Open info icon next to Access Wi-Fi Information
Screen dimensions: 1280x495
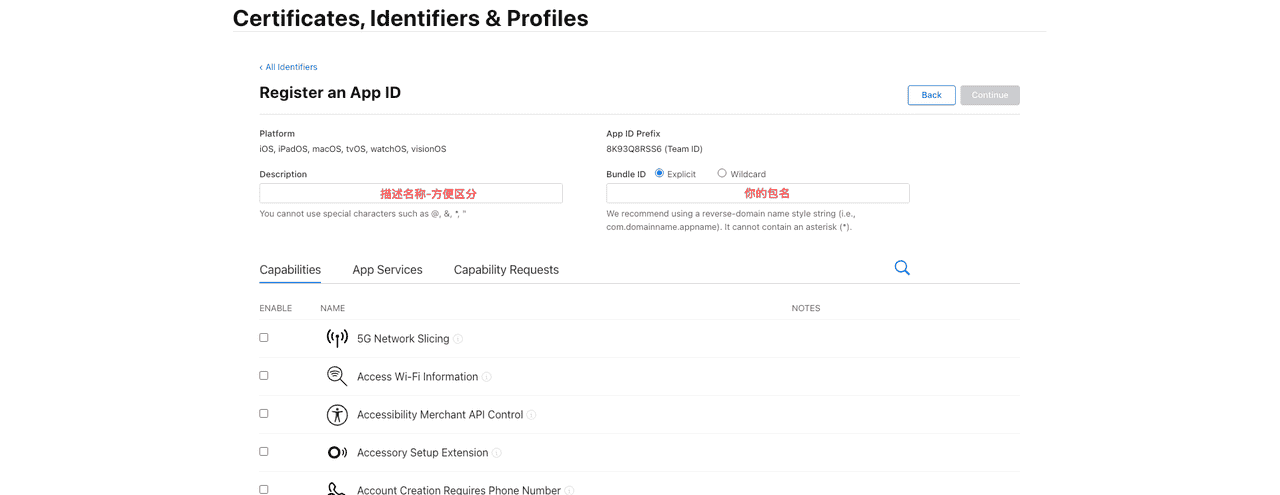point(487,377)
